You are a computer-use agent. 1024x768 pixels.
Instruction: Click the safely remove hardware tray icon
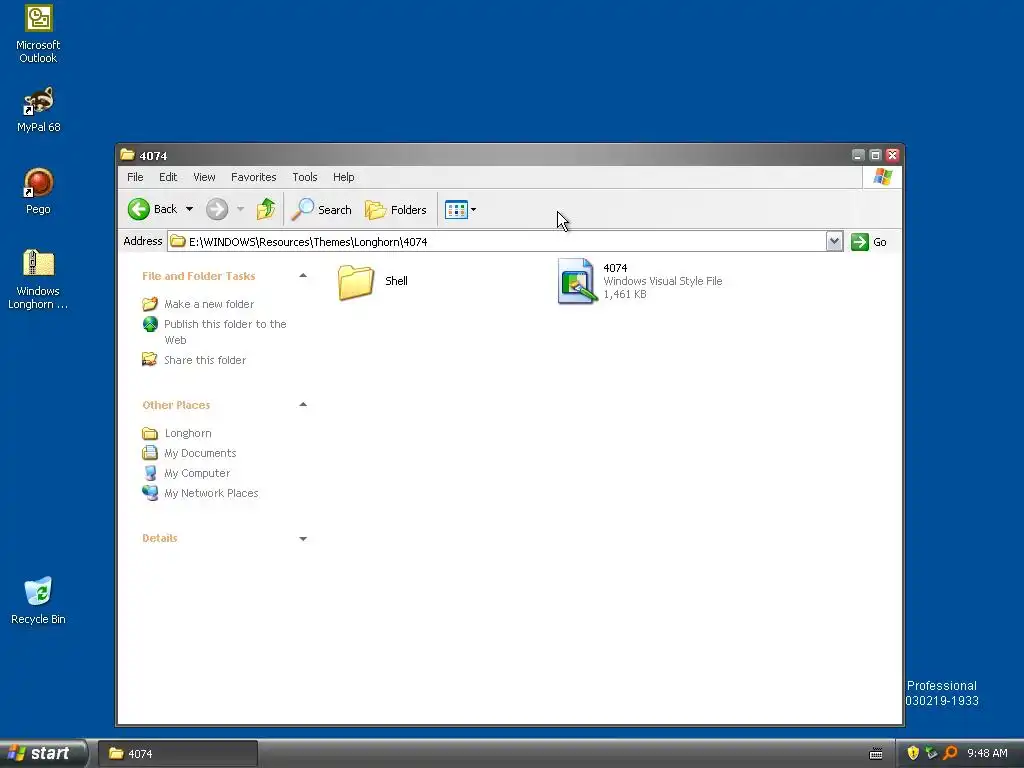(931, 753)
